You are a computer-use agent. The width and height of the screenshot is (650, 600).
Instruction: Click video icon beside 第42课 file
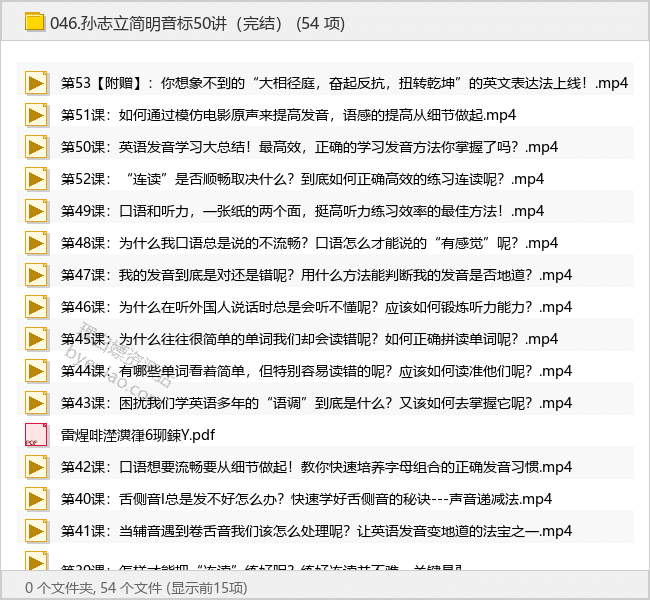(36, 467)
